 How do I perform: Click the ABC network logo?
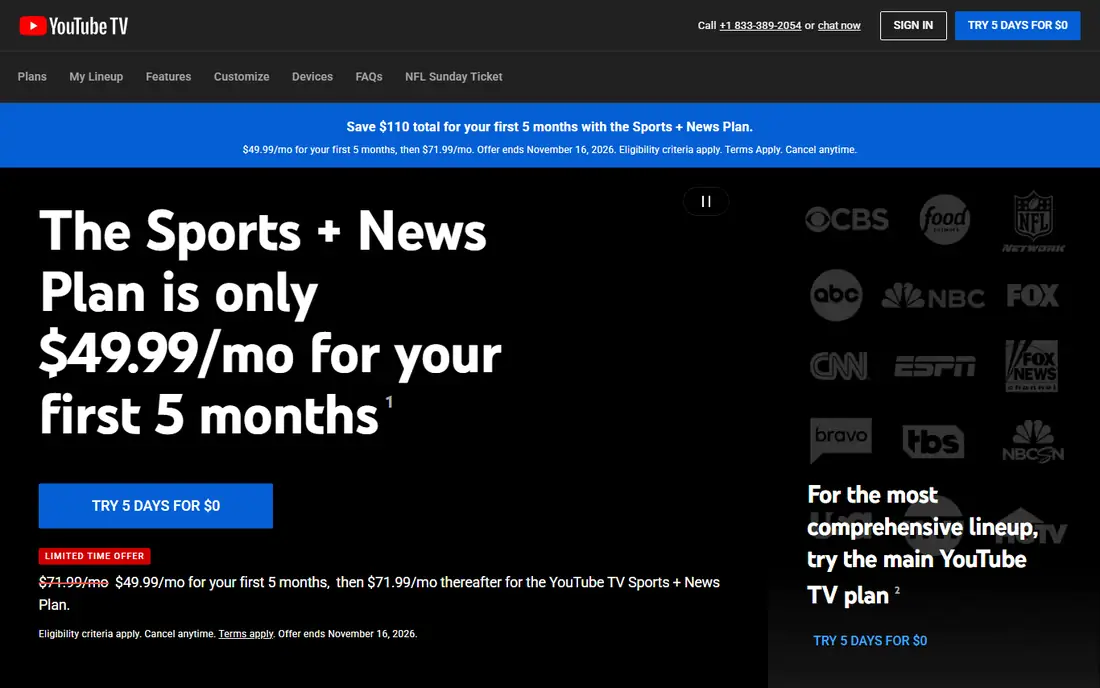click(836, 295)
